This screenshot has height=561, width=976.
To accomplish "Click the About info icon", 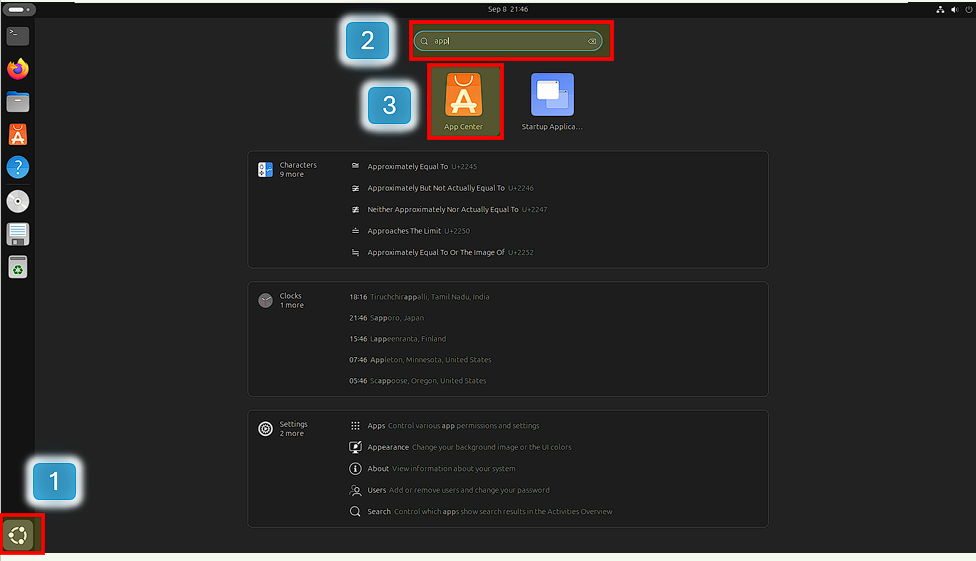I will tap(355, 468).
